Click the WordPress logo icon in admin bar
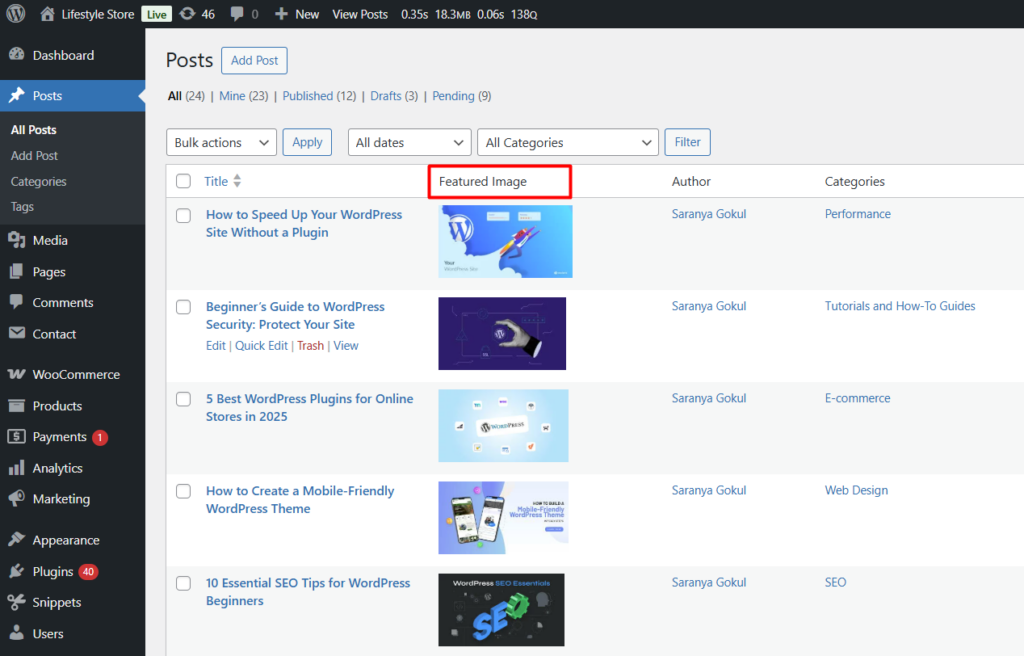1024x656 pixels. (x=15, y=14)
